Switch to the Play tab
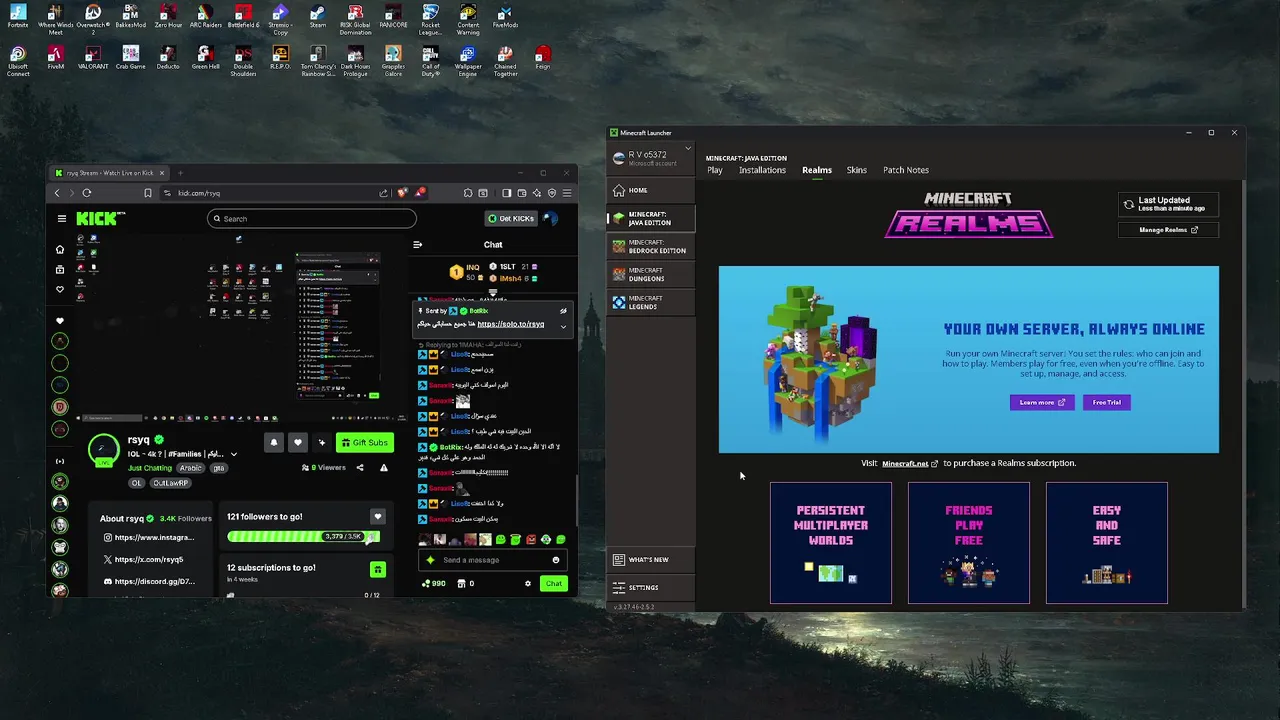Screen dimensions: 1280x720 click(x=715, y=170)
